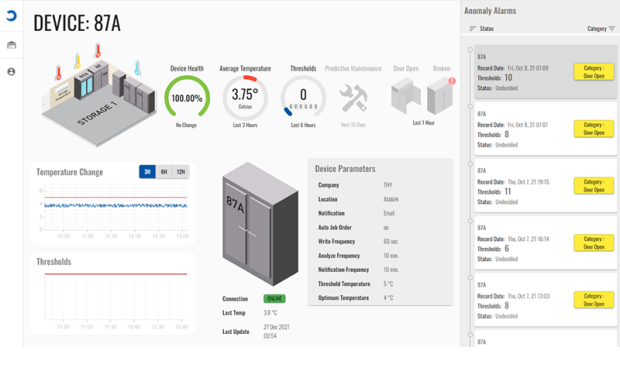Click the Door Open badge on 19:15 alarm
Screen dimensions: 620x372
pos(594,186)
